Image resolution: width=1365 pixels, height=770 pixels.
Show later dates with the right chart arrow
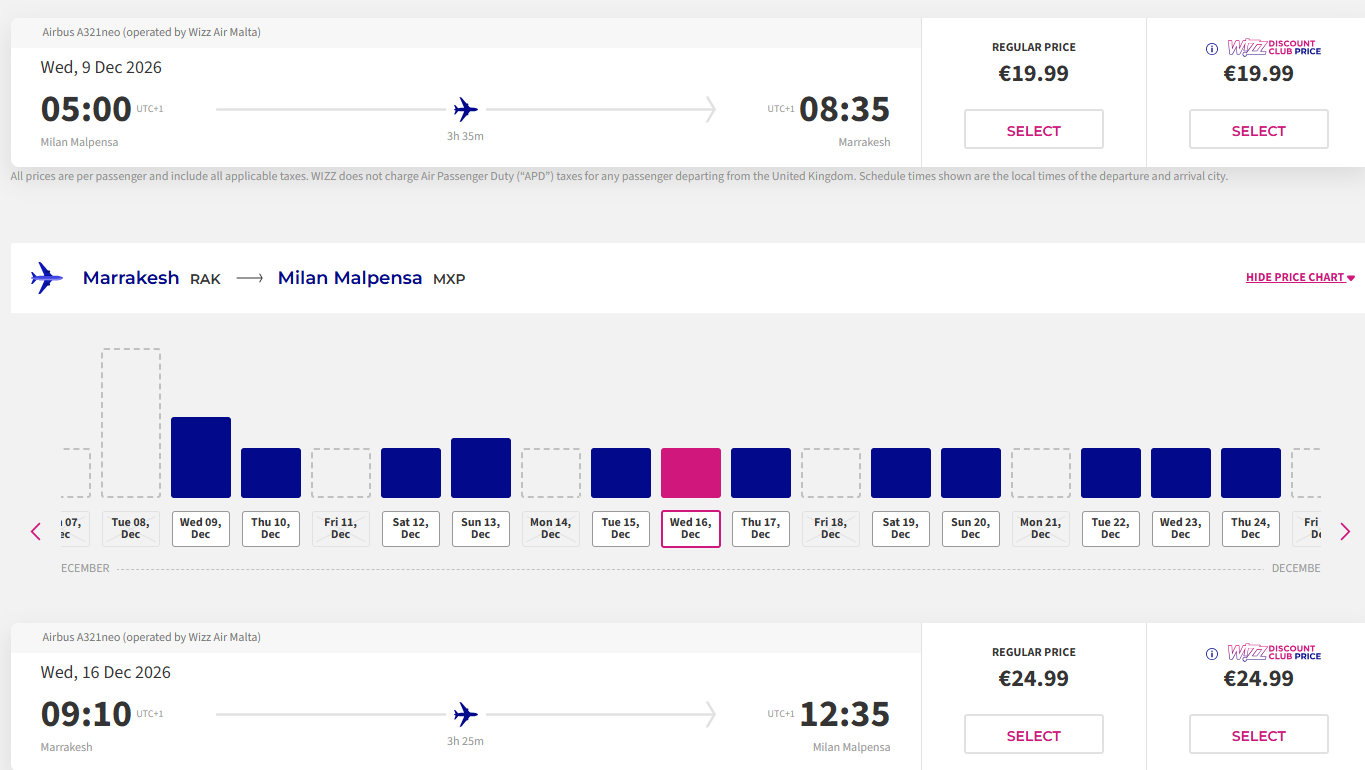coord(1345,531)
